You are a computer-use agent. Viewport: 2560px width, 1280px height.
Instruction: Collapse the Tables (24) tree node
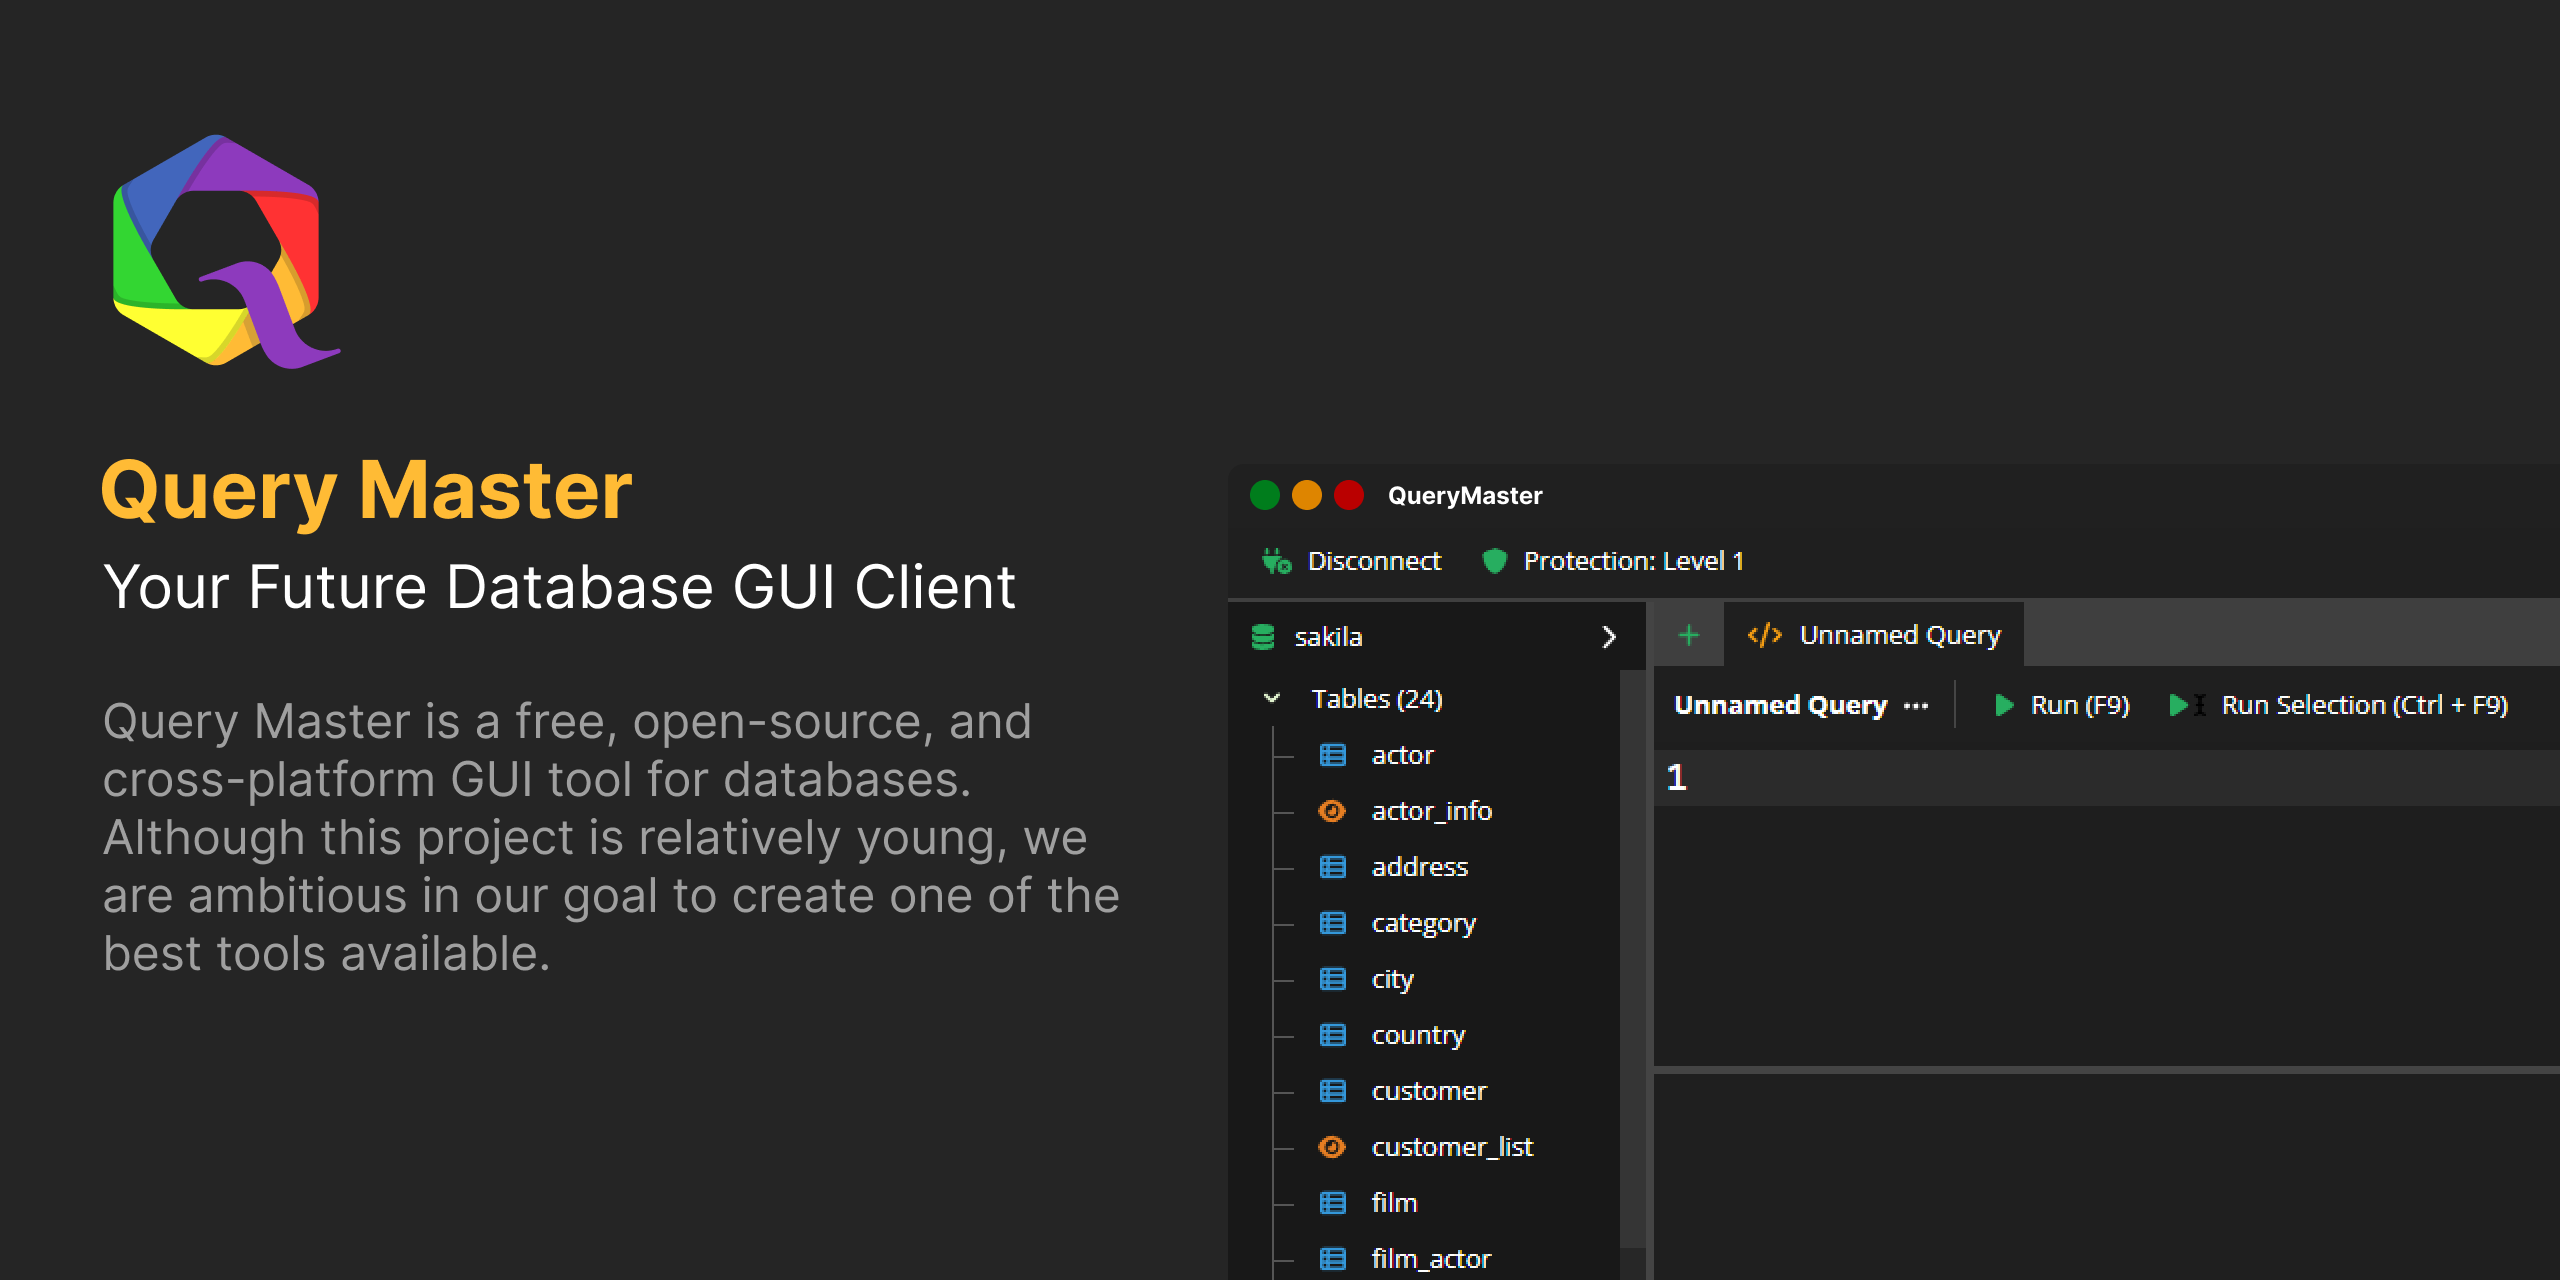[1272, 698]
